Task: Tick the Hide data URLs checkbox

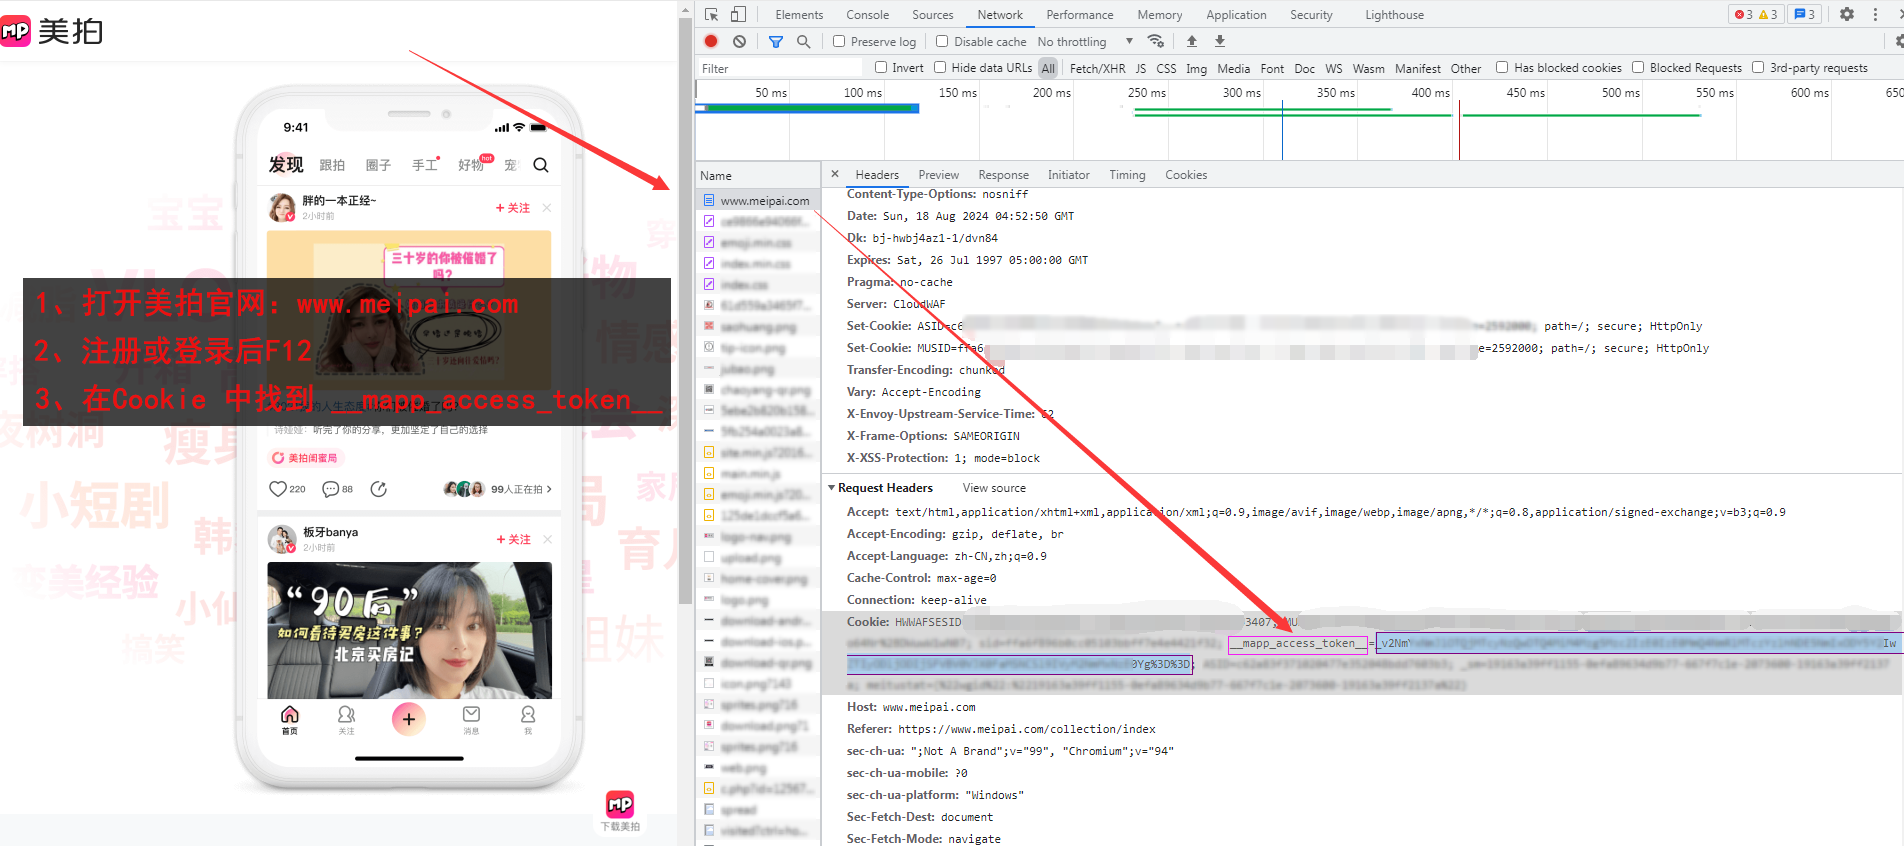Action: coord(940,67)
